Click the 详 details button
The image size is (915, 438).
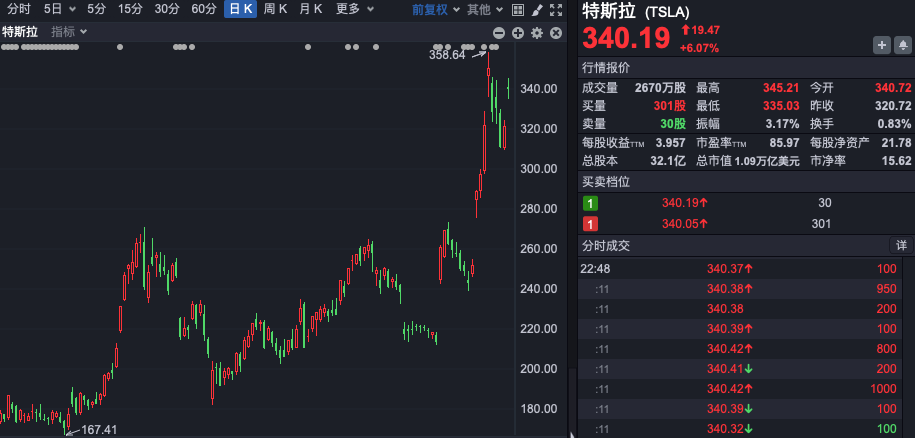click(901, 246)
